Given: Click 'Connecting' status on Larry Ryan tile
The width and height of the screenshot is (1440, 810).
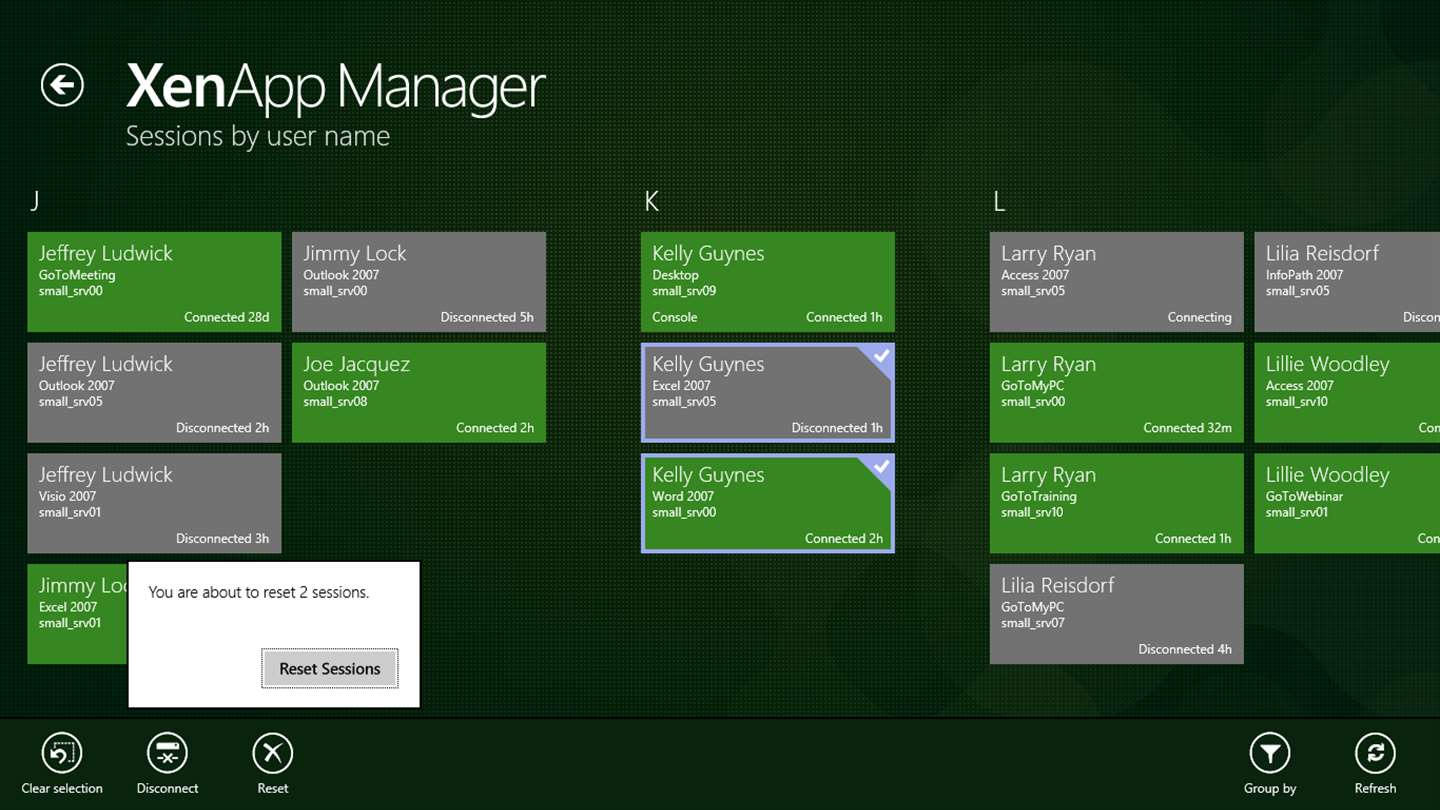Looking at the screenshot, I should [1199, 317].
